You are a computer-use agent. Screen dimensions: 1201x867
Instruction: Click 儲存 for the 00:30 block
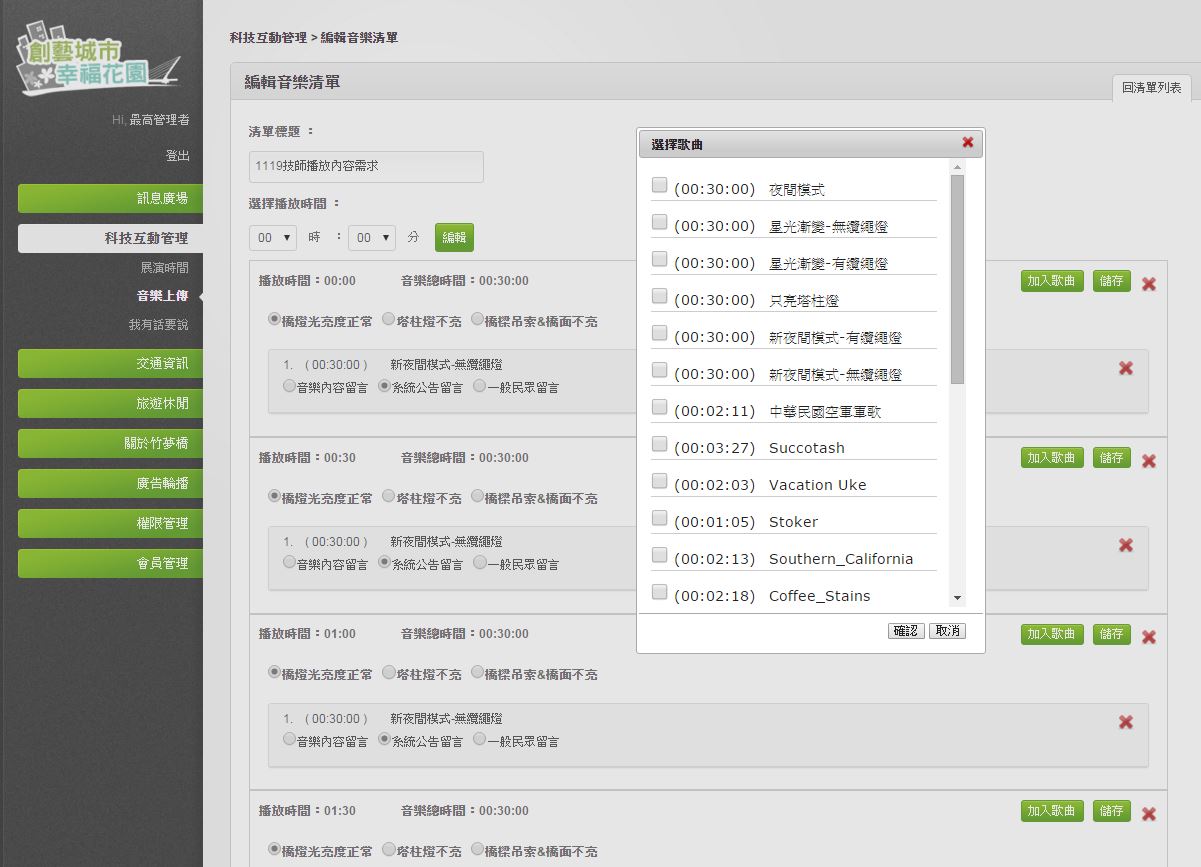[x=1112, y=458]
